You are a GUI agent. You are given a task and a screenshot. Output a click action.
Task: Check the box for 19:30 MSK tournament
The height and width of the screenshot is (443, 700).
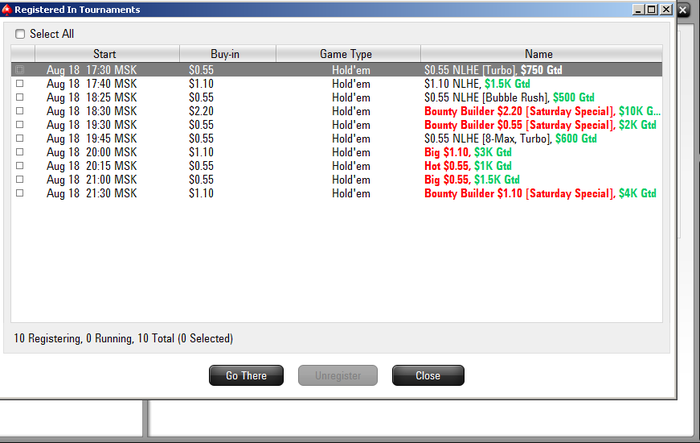(20, 125)
